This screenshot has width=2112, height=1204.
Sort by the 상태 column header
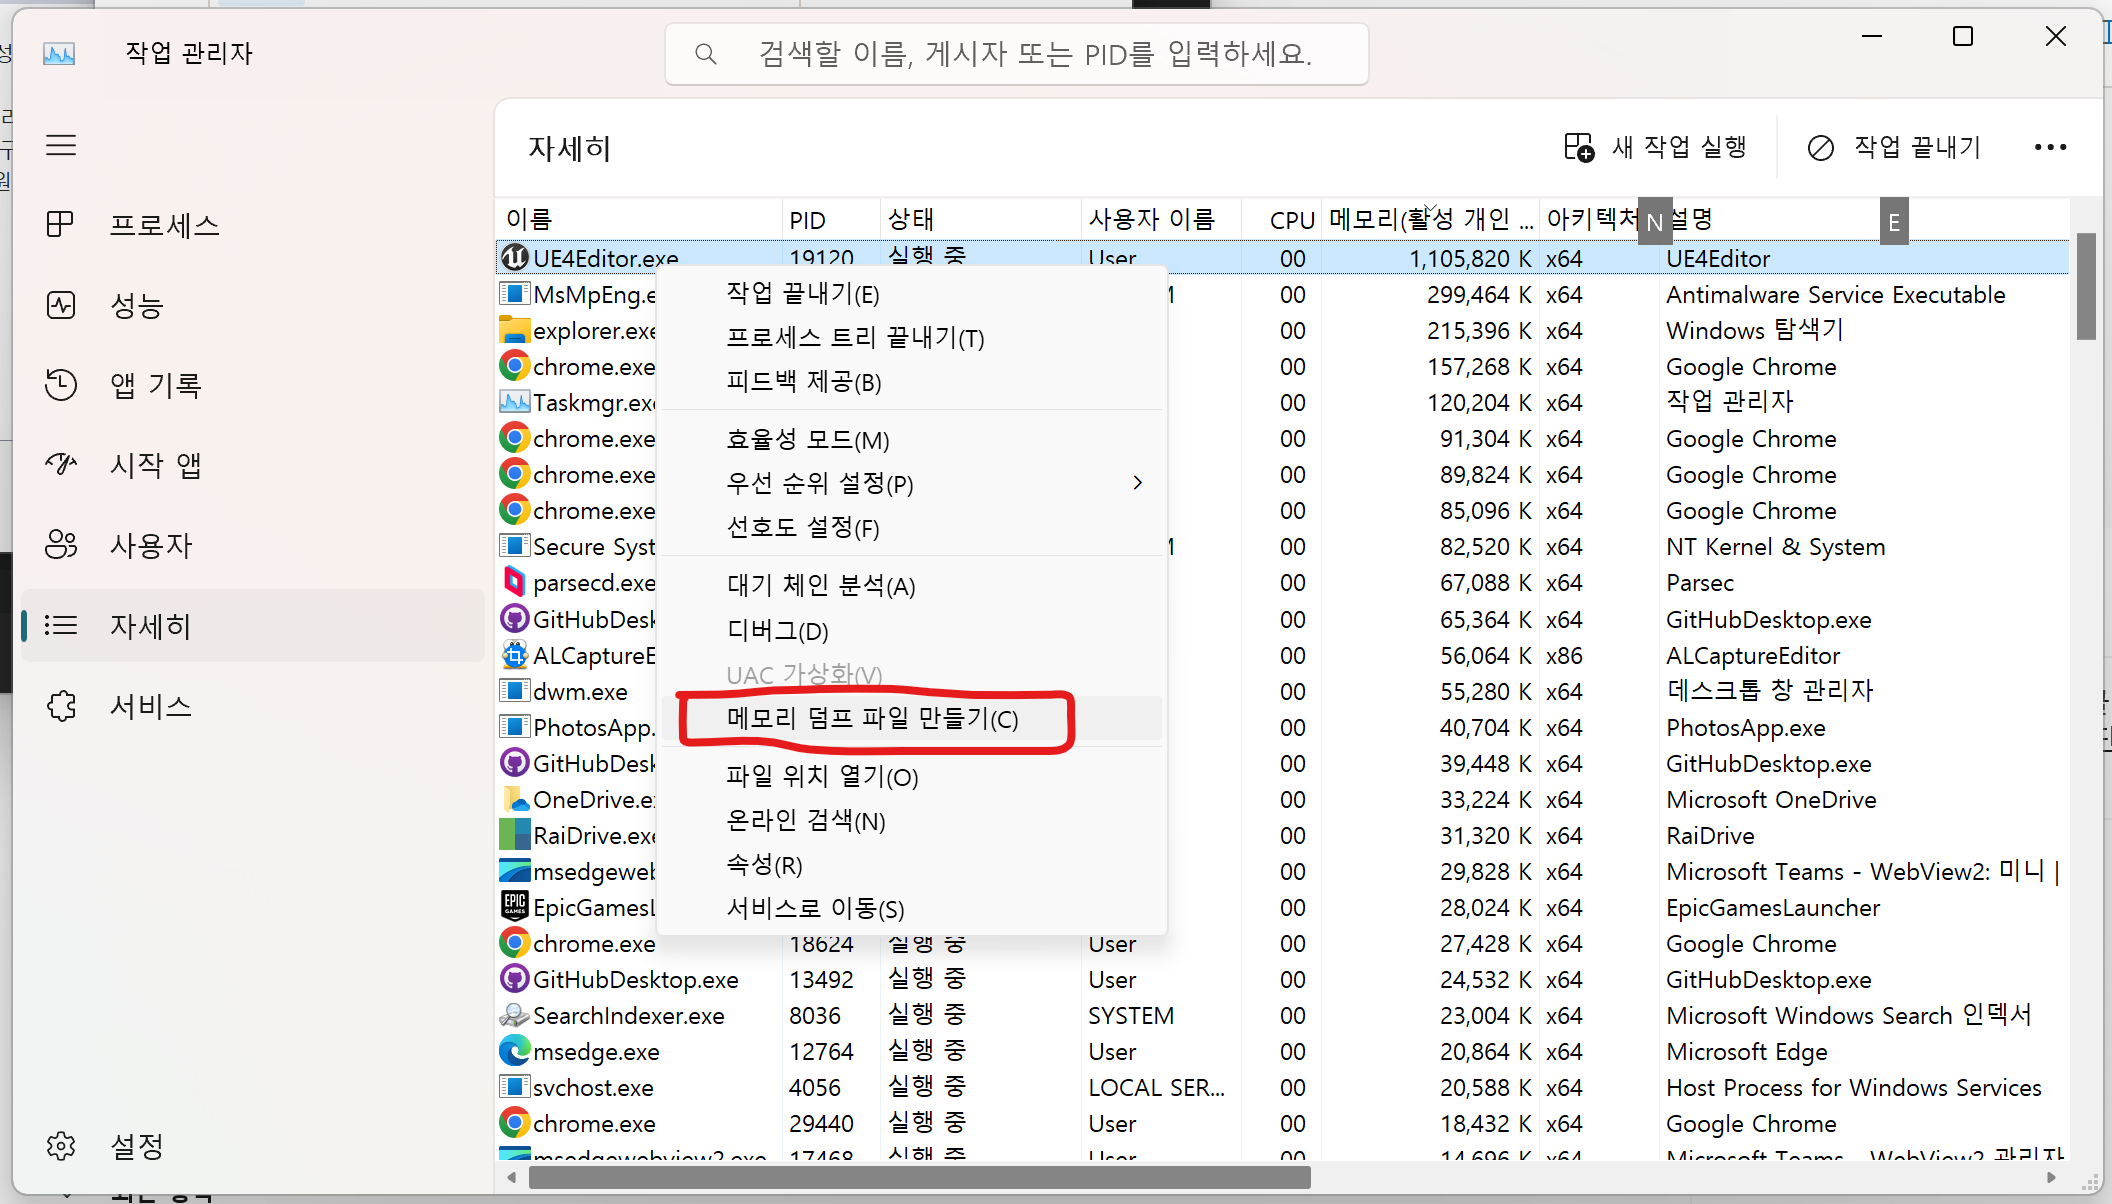[981, 219]
